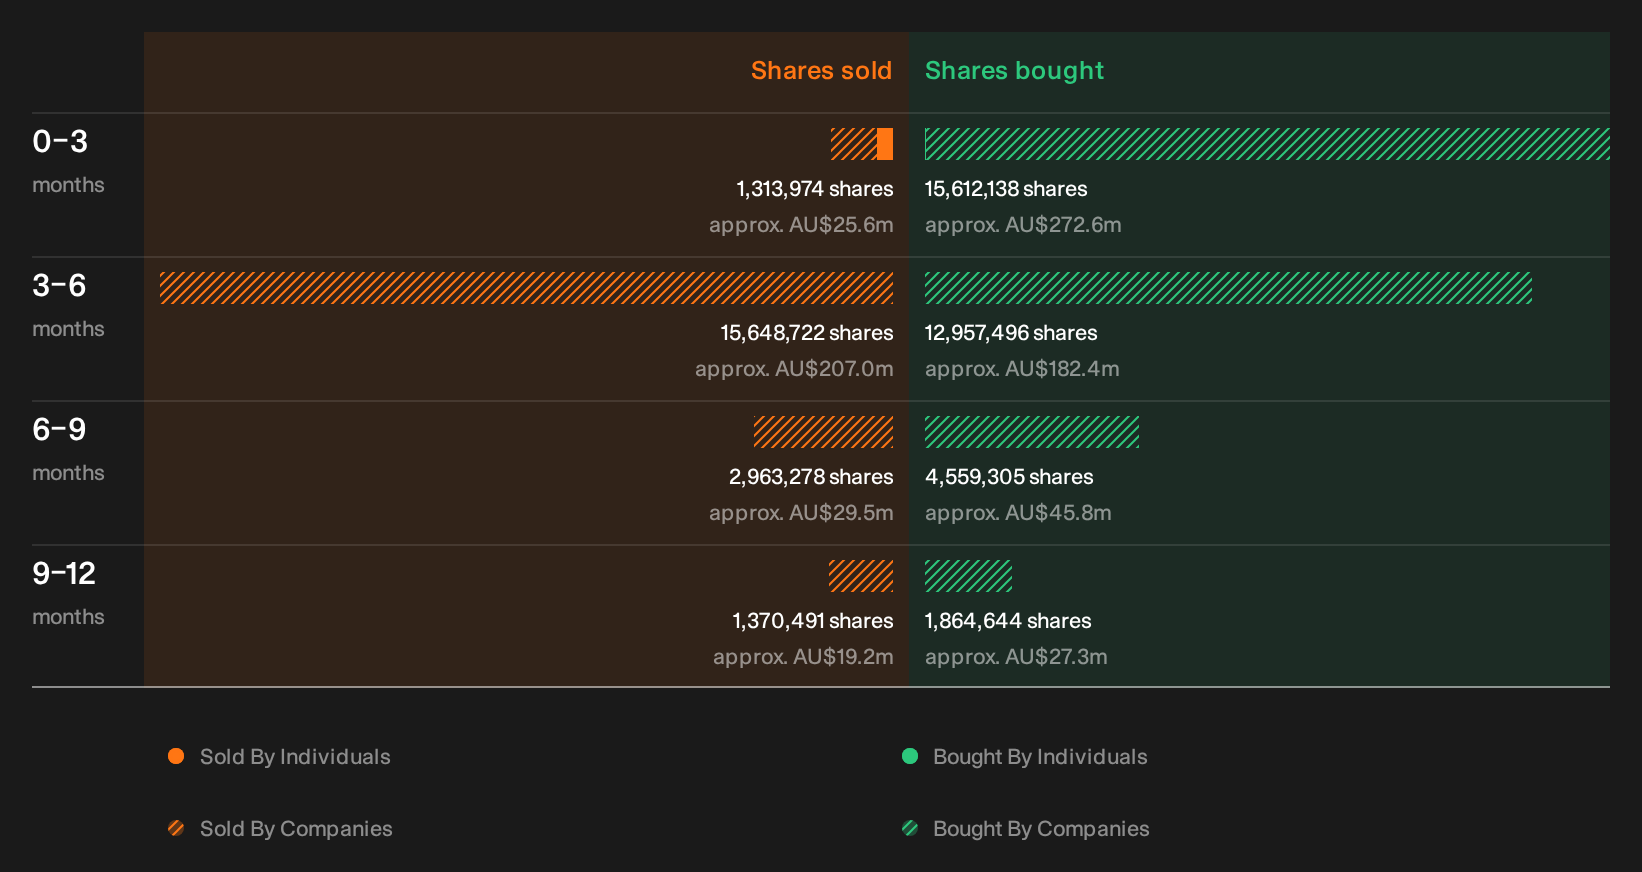
Task: Click the approx. AU$19.2m amount
Action: click(803, 657)
